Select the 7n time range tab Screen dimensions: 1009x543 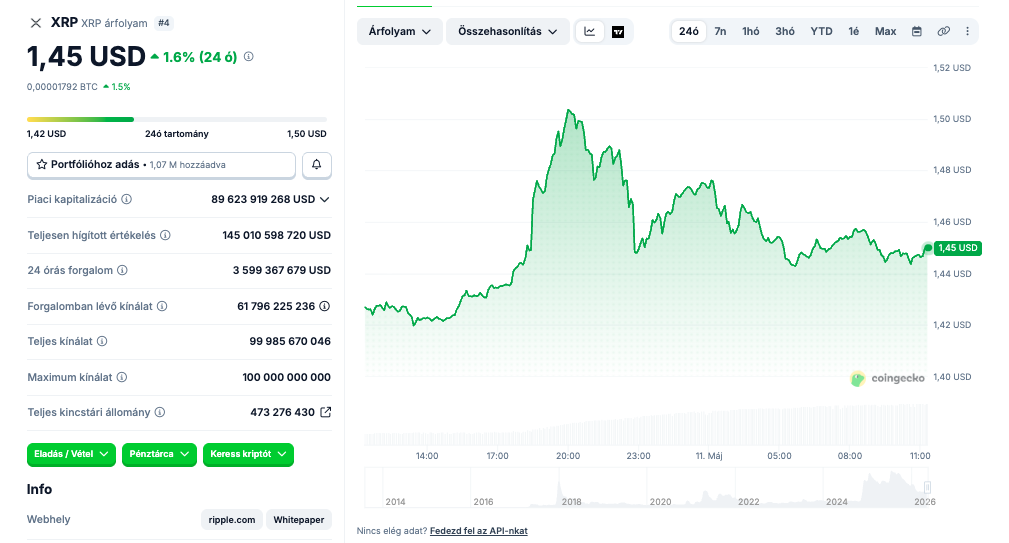click(720, 32)
